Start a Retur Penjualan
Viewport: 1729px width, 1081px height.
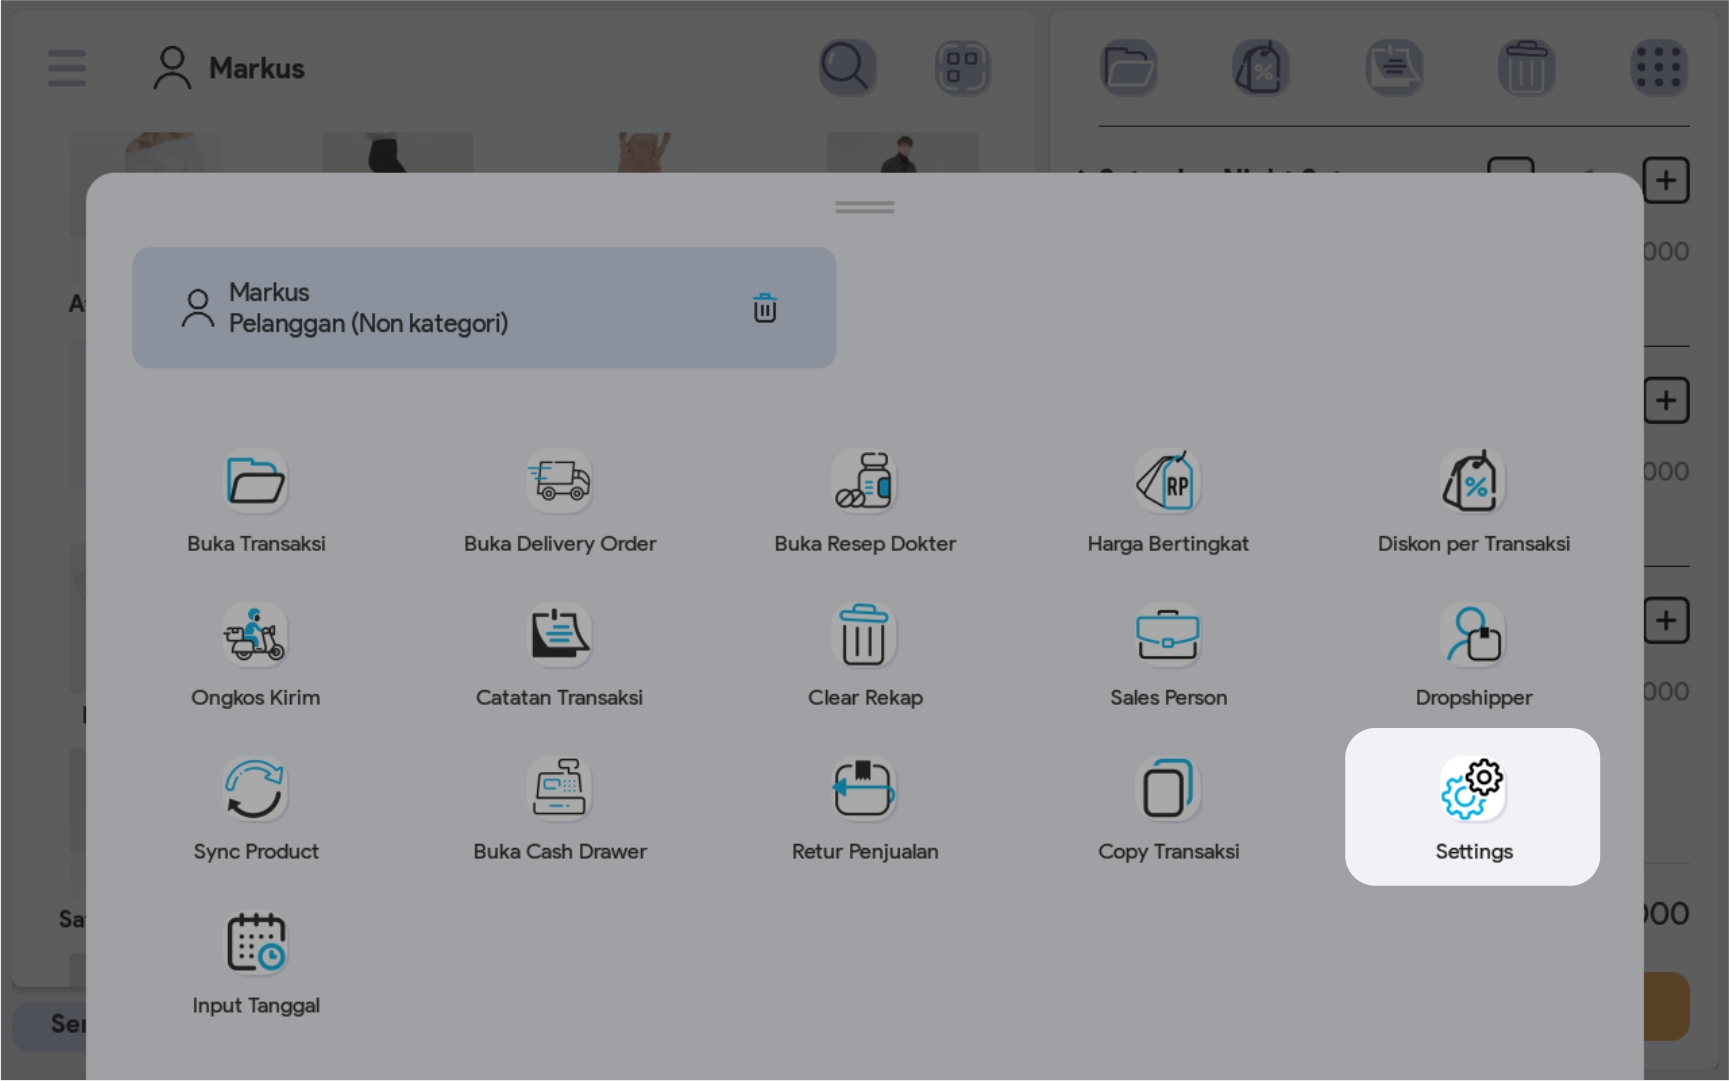pyautogui.click(x=864, y=790)
